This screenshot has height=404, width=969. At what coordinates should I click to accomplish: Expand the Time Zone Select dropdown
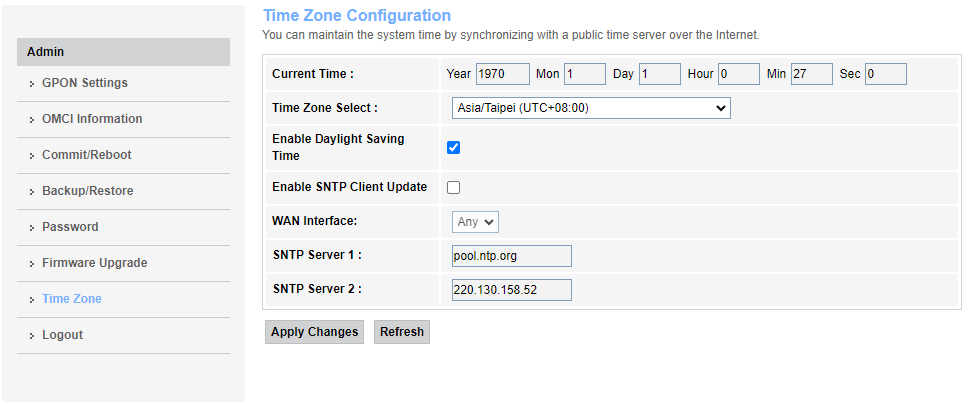(x=591, y=108)
